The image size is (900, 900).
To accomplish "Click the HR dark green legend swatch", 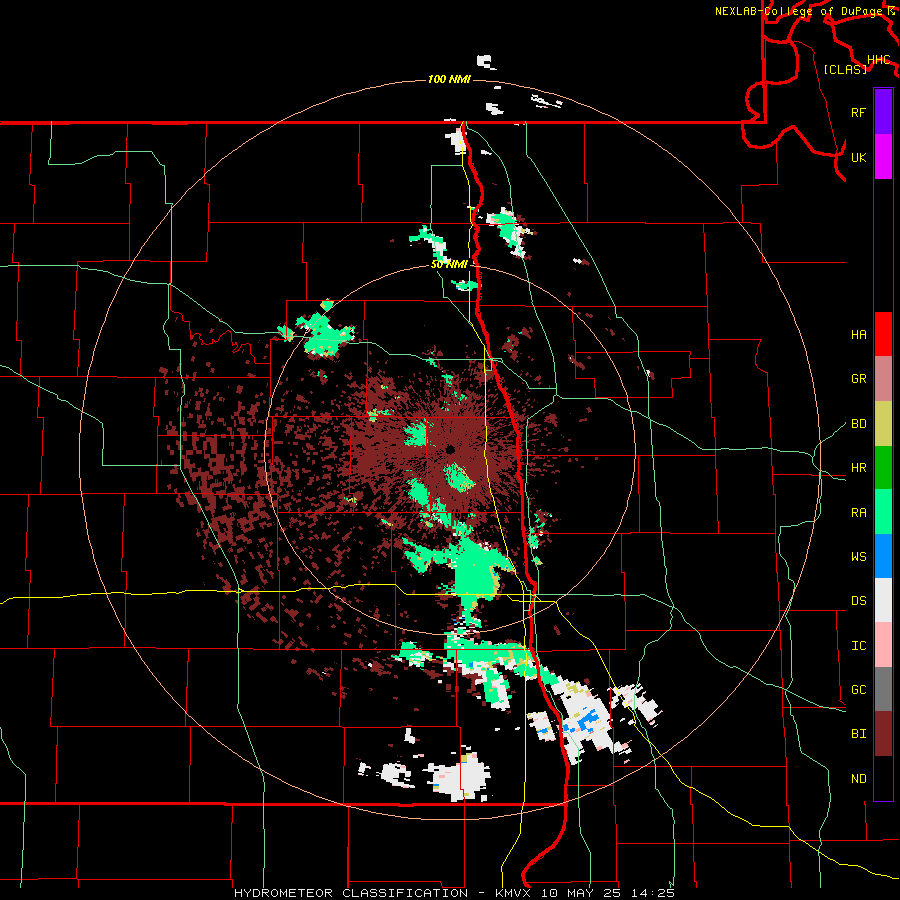I will pyautogui.click(x=883, y=468).
